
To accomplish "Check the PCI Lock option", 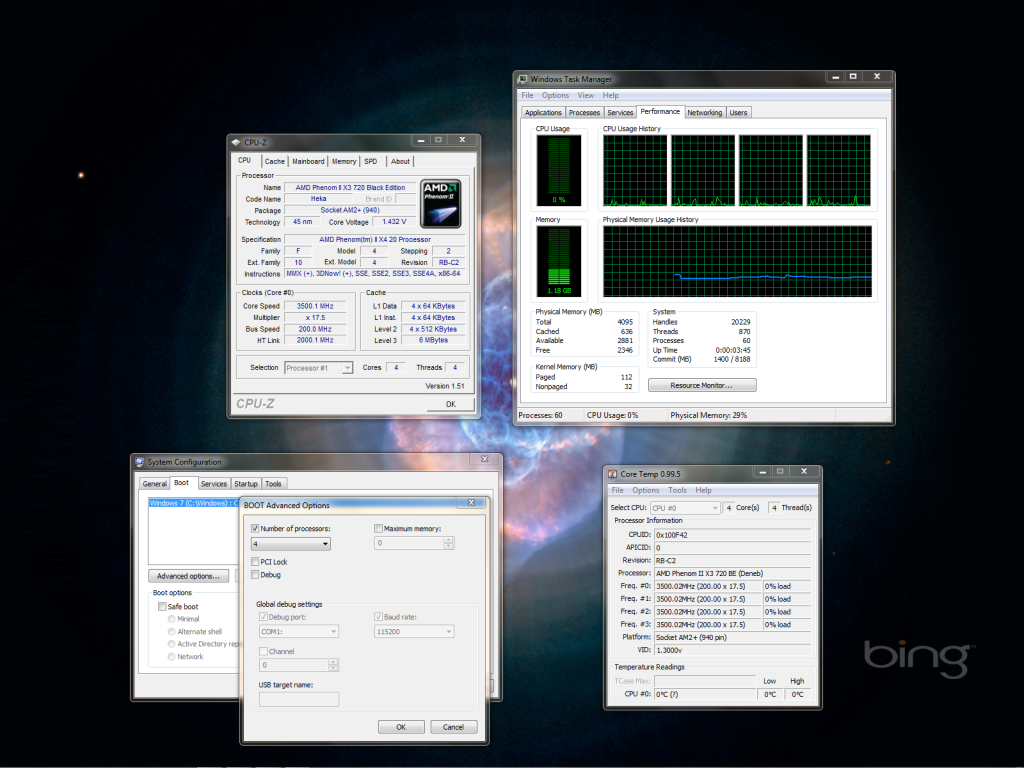I will point(255,562).
